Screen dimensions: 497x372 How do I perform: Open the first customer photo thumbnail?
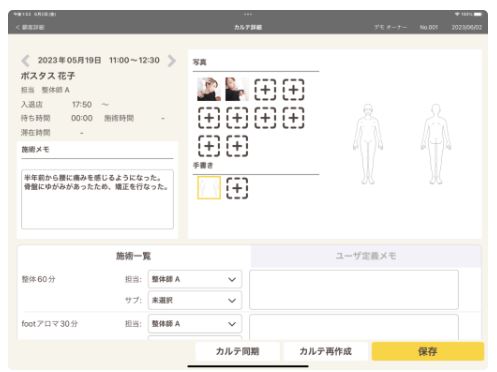coord(209,89)
